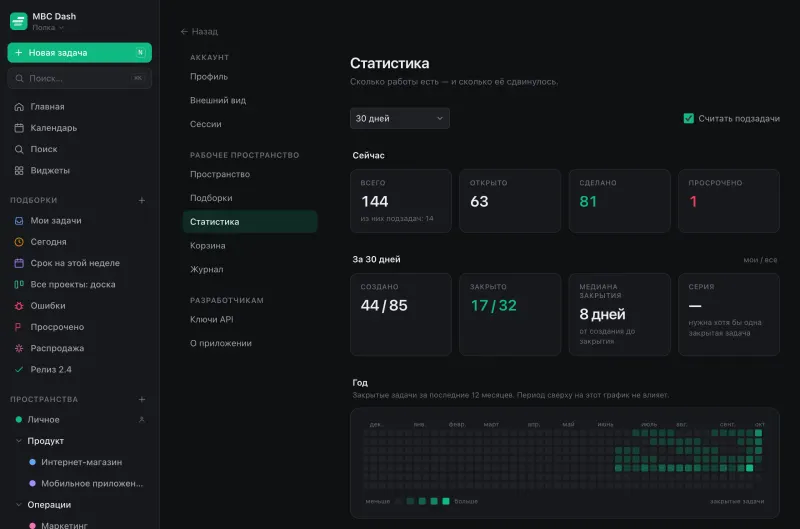Click the Распродажа sparkle icon

coord(19,348)
